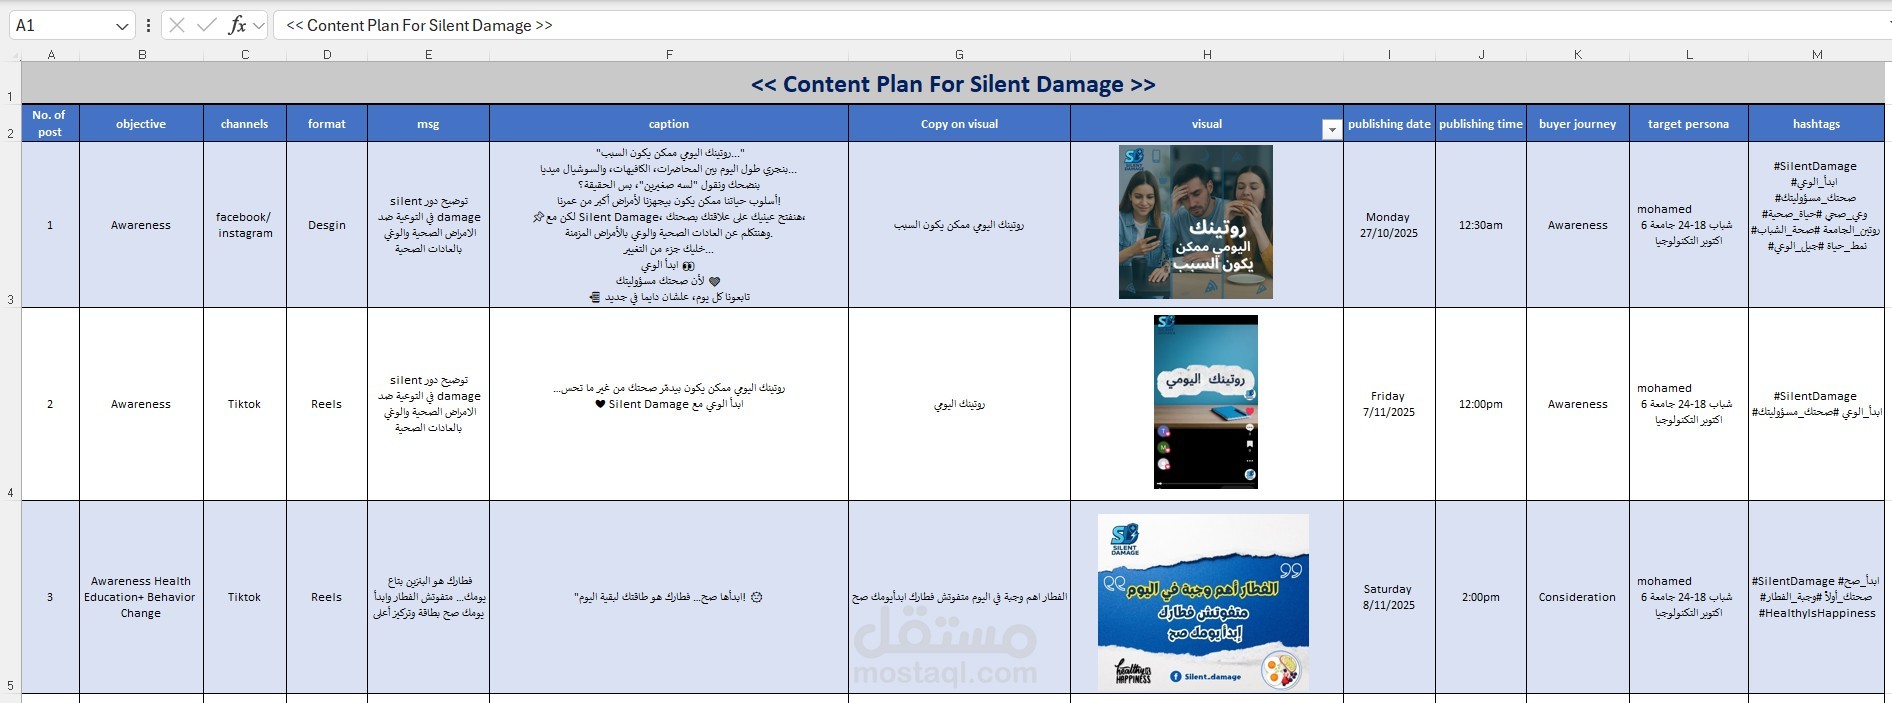Click the post 1 visual thumbnail image
Viewport: 1892px width, 703px height.
click(1196, 222)
